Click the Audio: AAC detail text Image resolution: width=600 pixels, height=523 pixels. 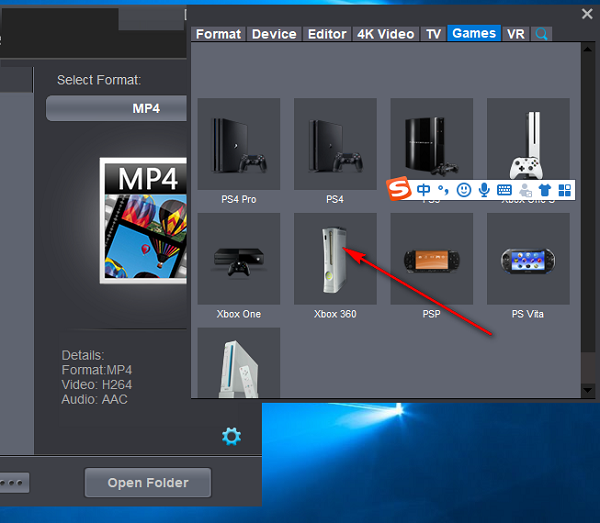pyautogui.click(x=95, y=399)
